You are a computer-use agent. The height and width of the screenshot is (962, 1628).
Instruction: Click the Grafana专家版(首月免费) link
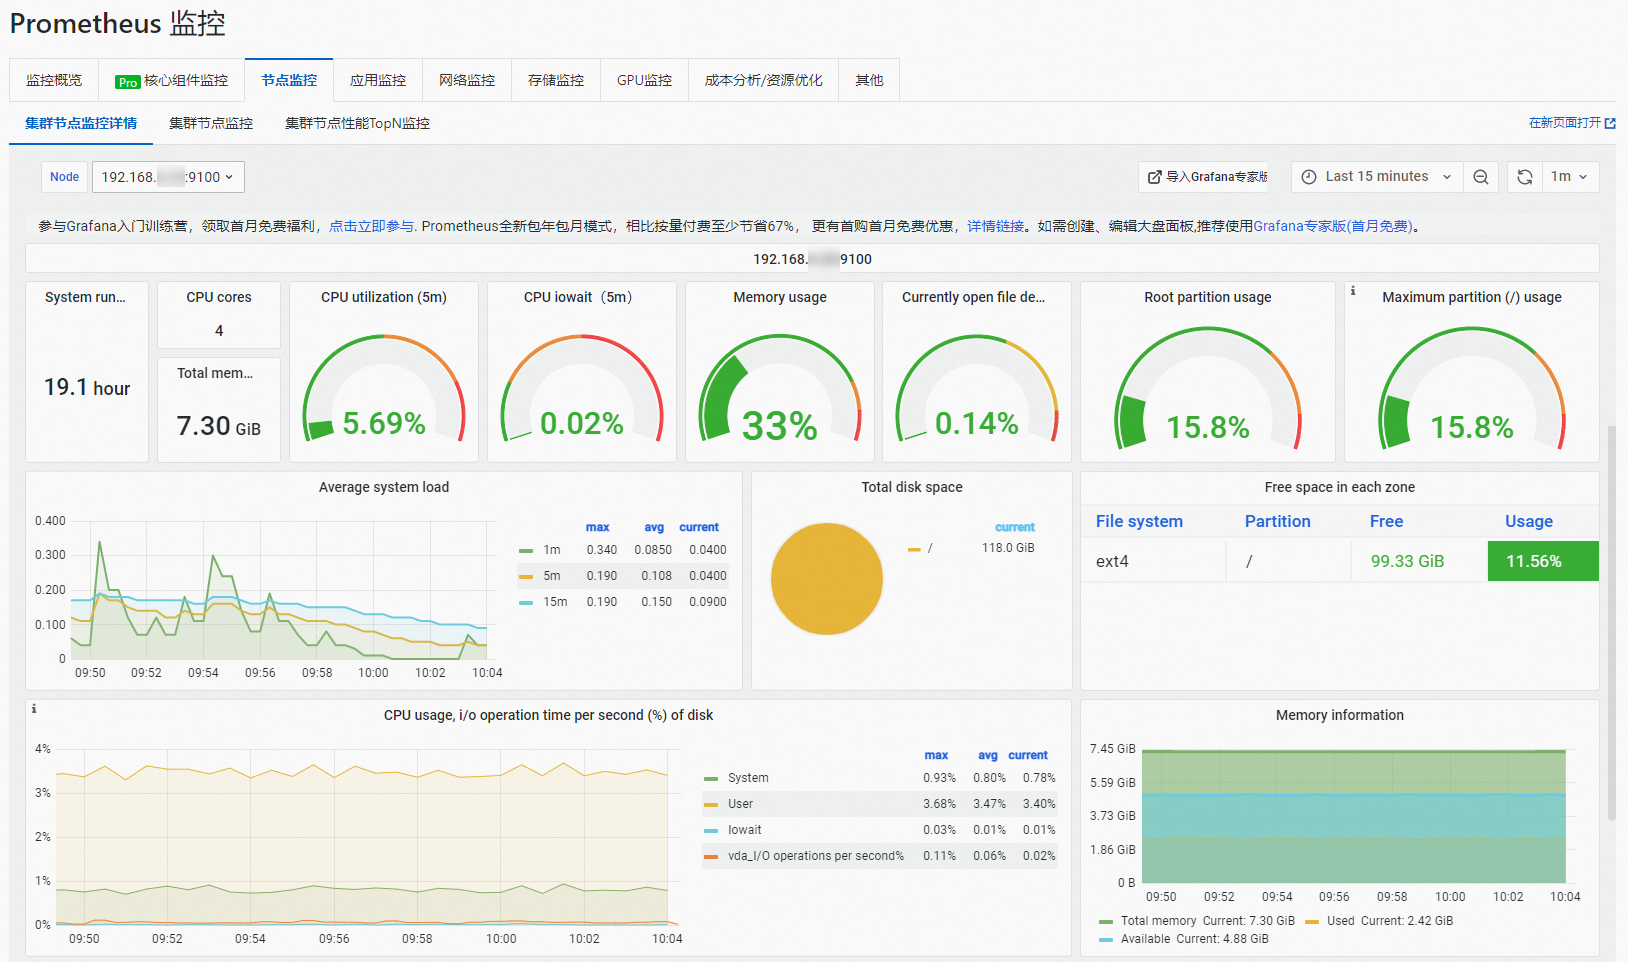[x=1333, y=226]
